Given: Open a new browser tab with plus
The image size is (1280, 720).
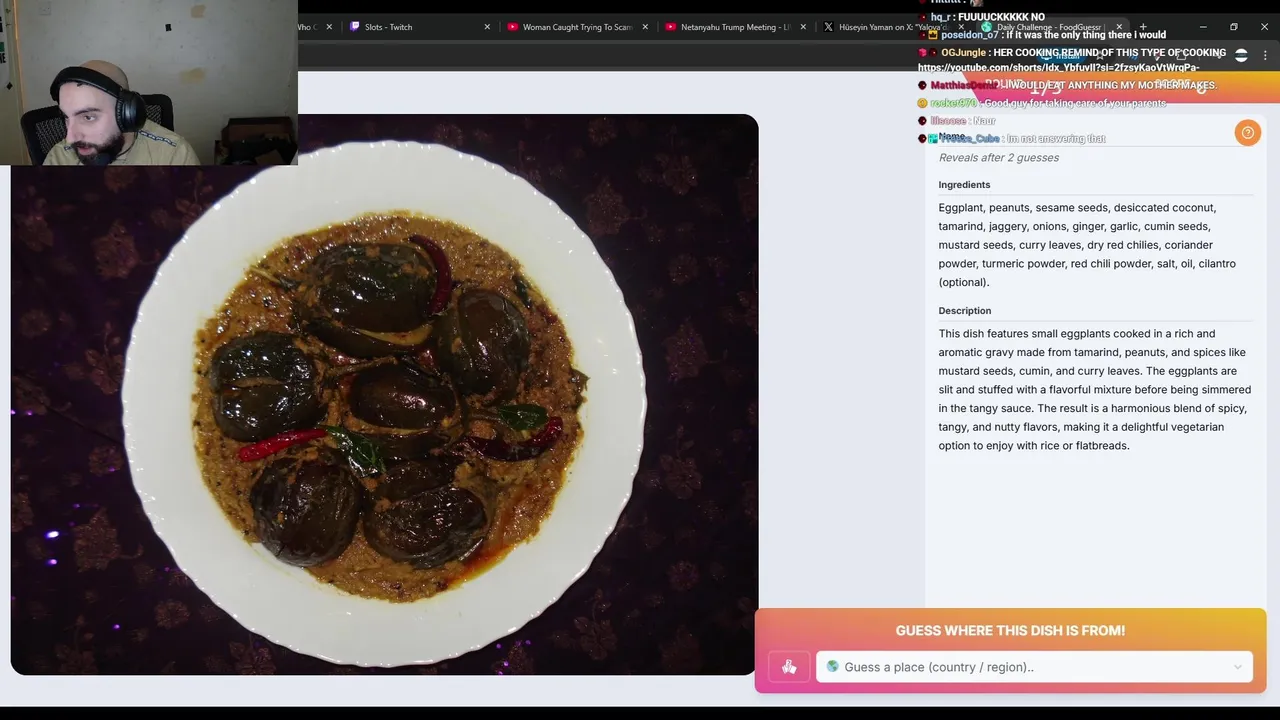Looking at the screenshot, I should pos(1143,27).
